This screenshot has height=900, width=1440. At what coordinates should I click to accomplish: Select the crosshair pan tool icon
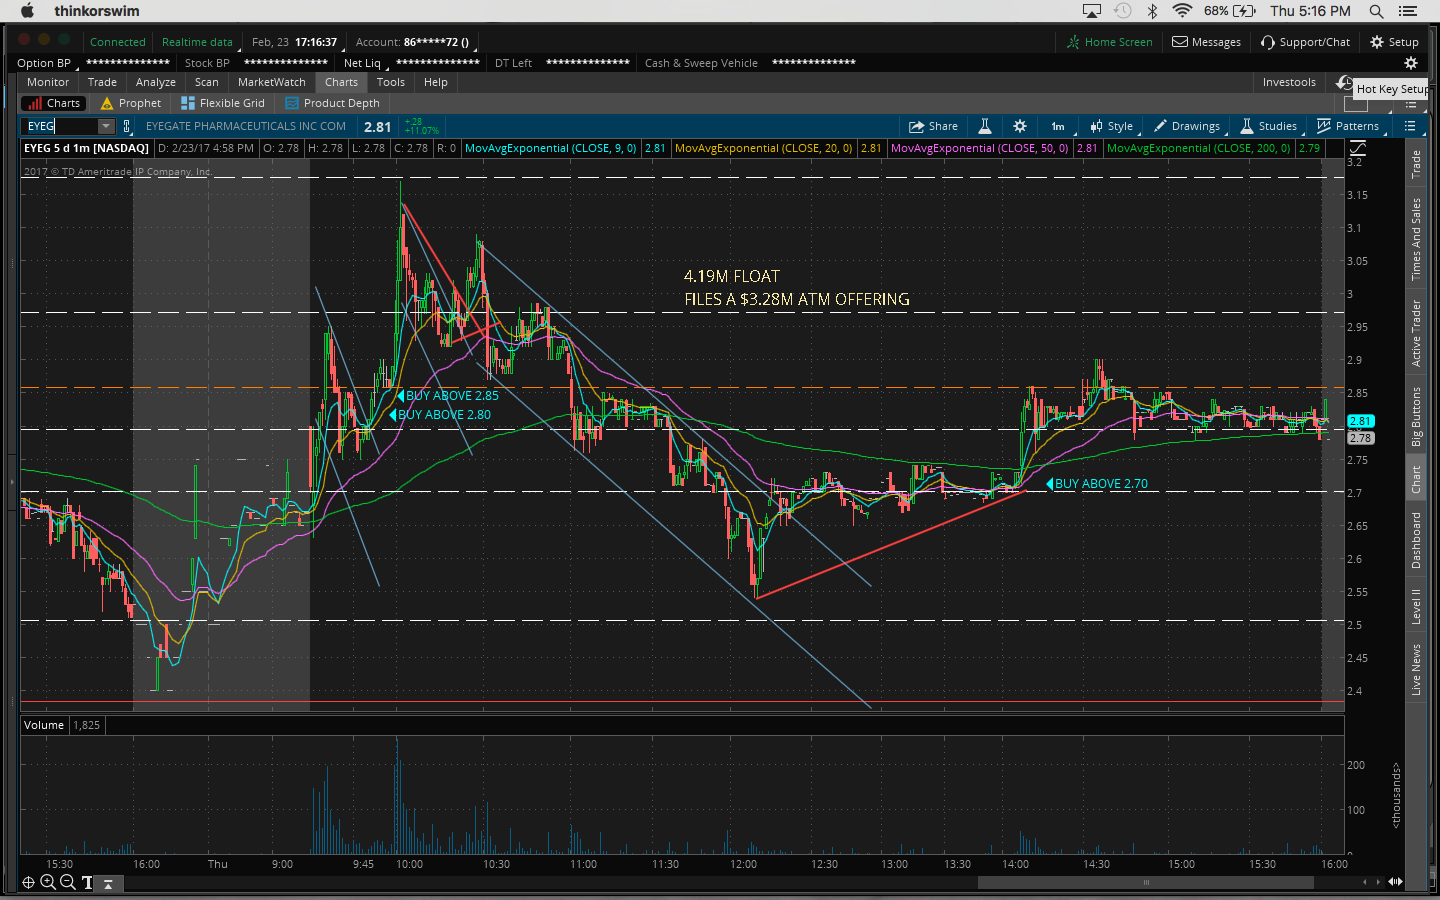tap(28, 882)
